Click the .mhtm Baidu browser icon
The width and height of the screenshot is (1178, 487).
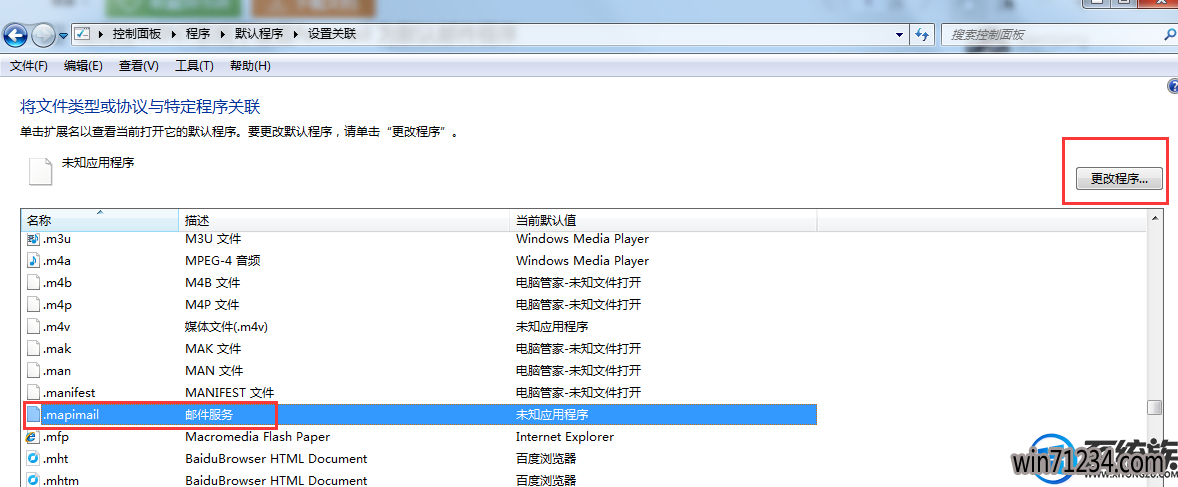(33, 479)
